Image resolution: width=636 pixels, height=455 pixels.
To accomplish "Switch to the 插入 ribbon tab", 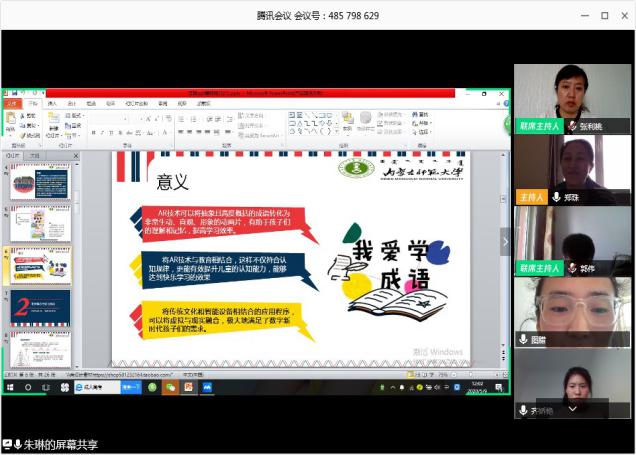I will pos(52,103).
